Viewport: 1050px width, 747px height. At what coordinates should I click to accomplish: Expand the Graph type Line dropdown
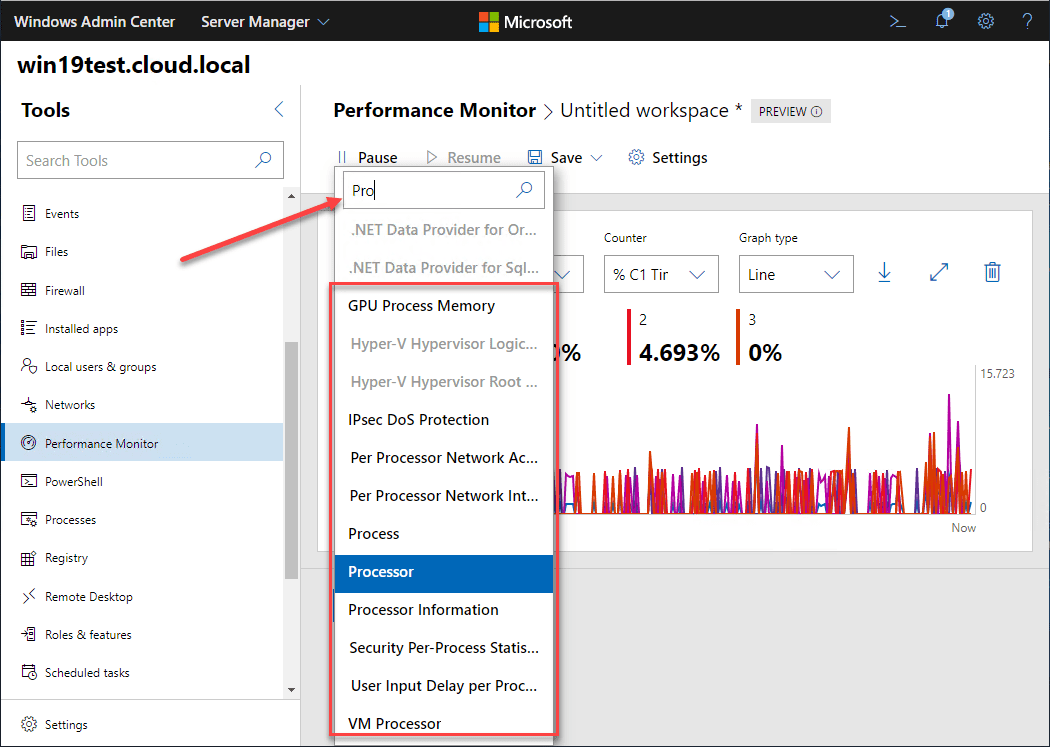coord(795,274)
